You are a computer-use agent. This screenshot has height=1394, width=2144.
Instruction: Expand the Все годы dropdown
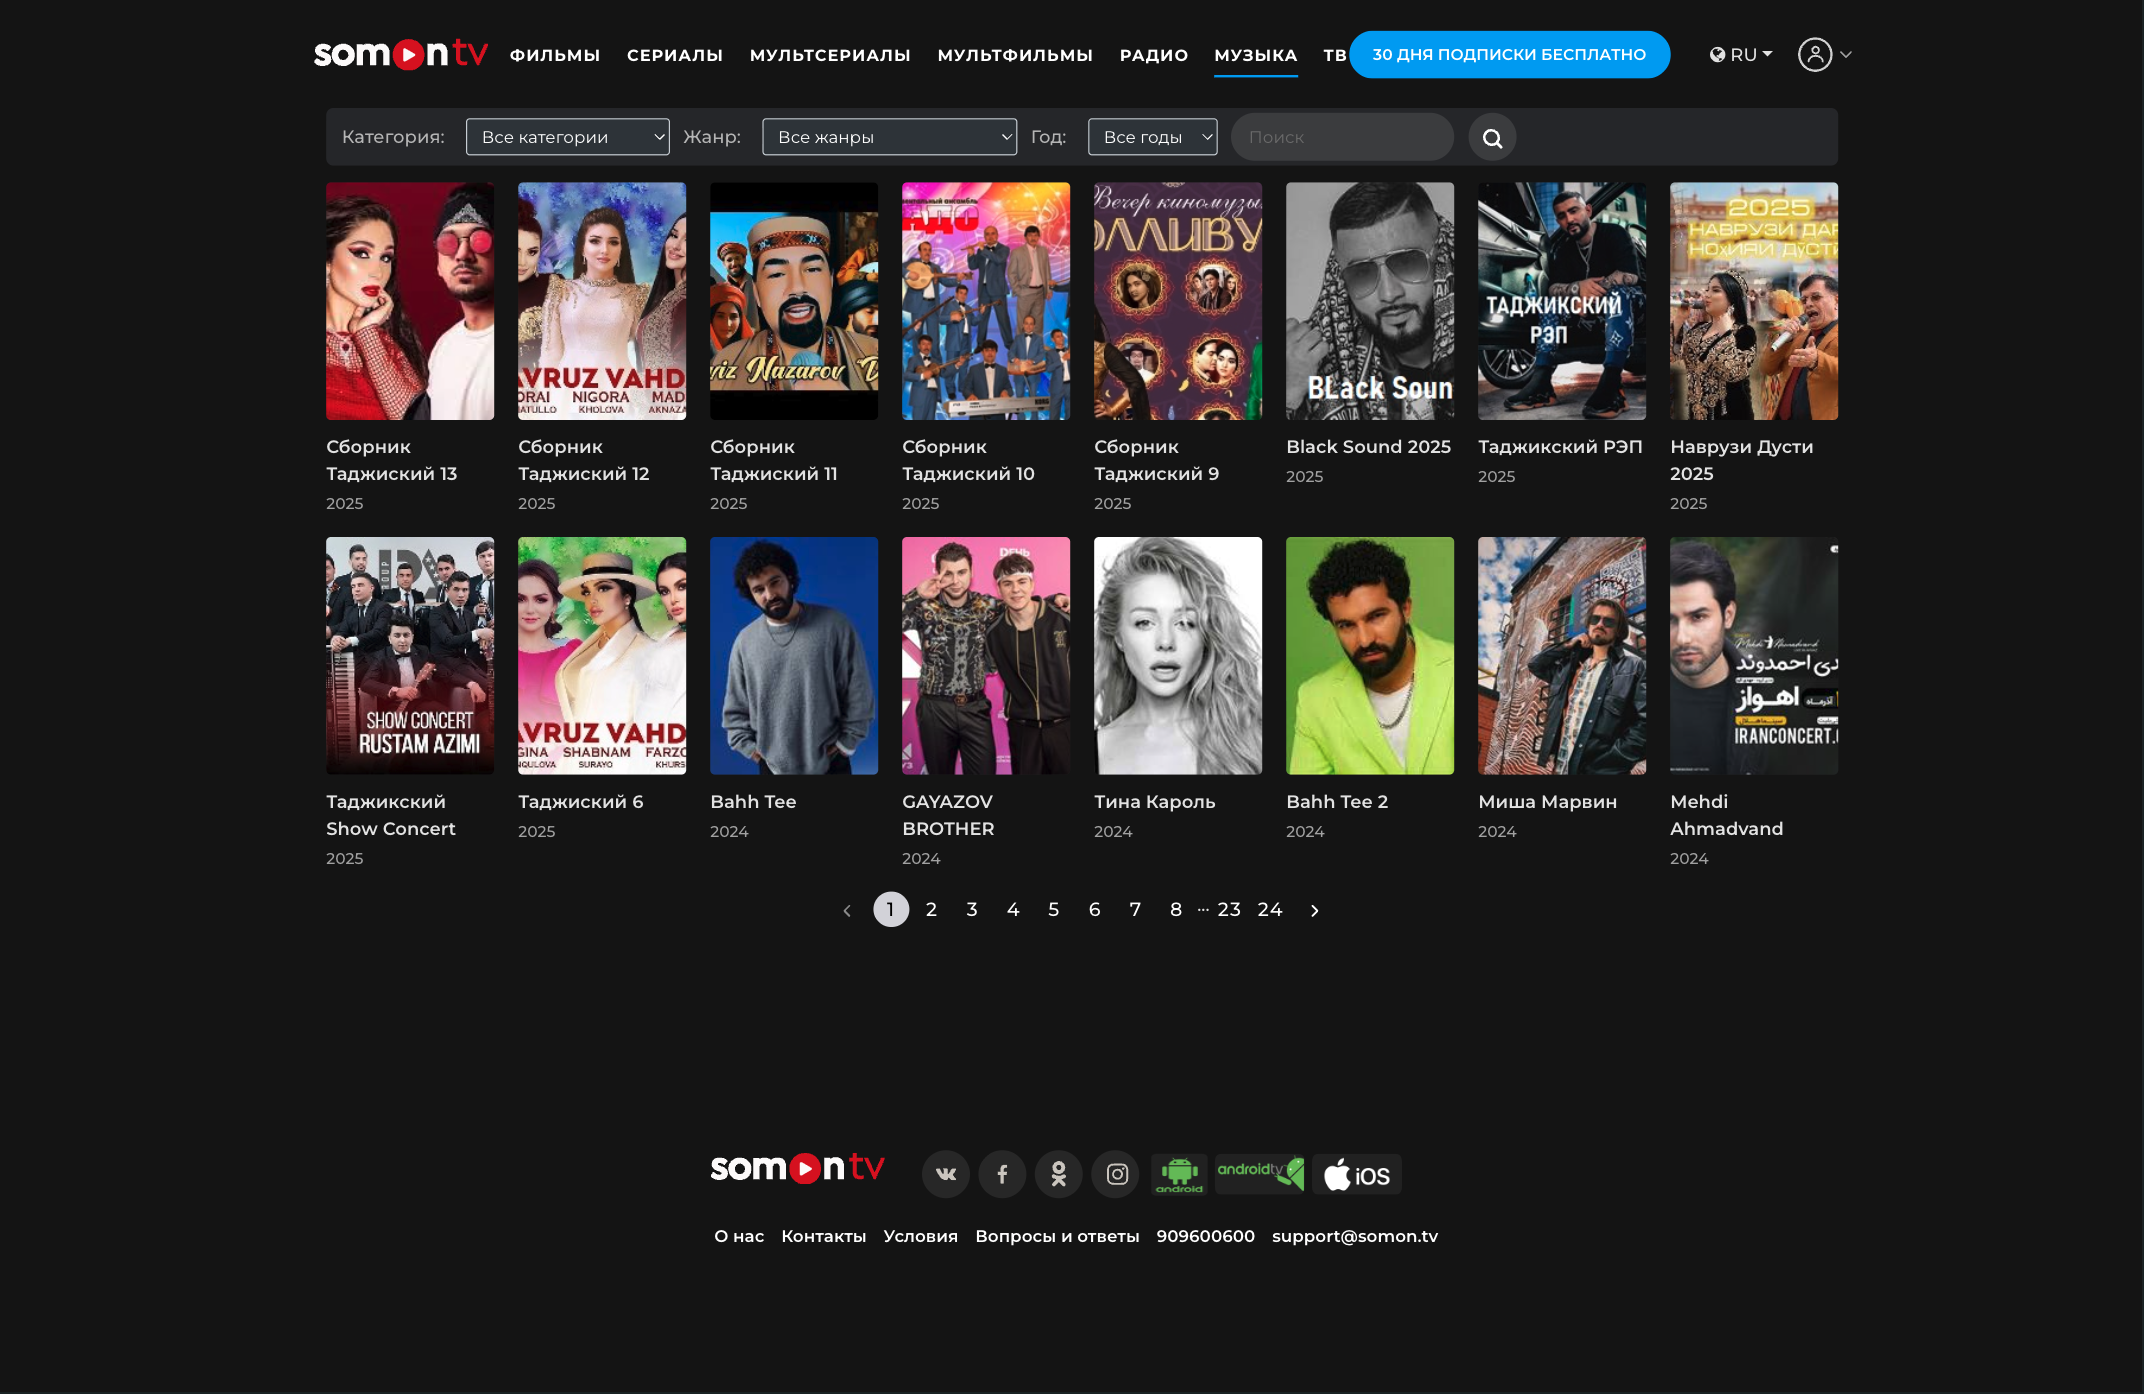(x=1153, y=137)
